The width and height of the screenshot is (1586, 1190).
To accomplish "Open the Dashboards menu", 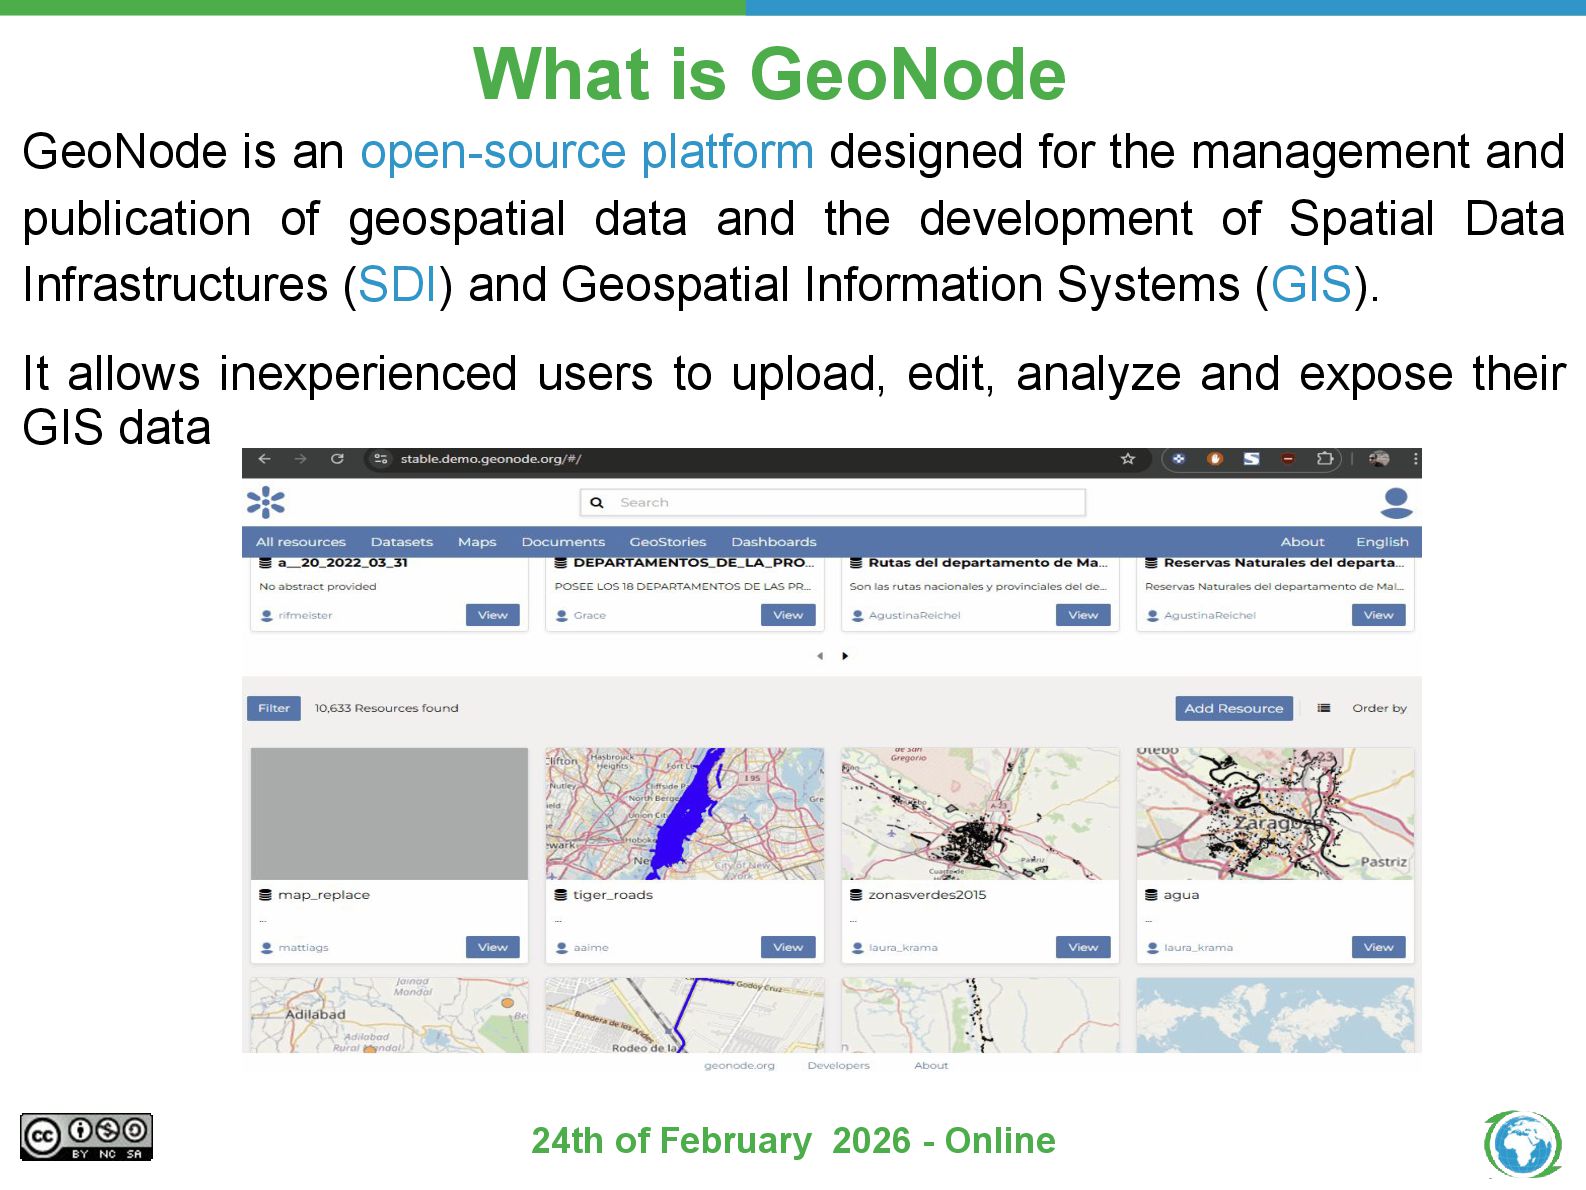I will click(x=774, y=542).
